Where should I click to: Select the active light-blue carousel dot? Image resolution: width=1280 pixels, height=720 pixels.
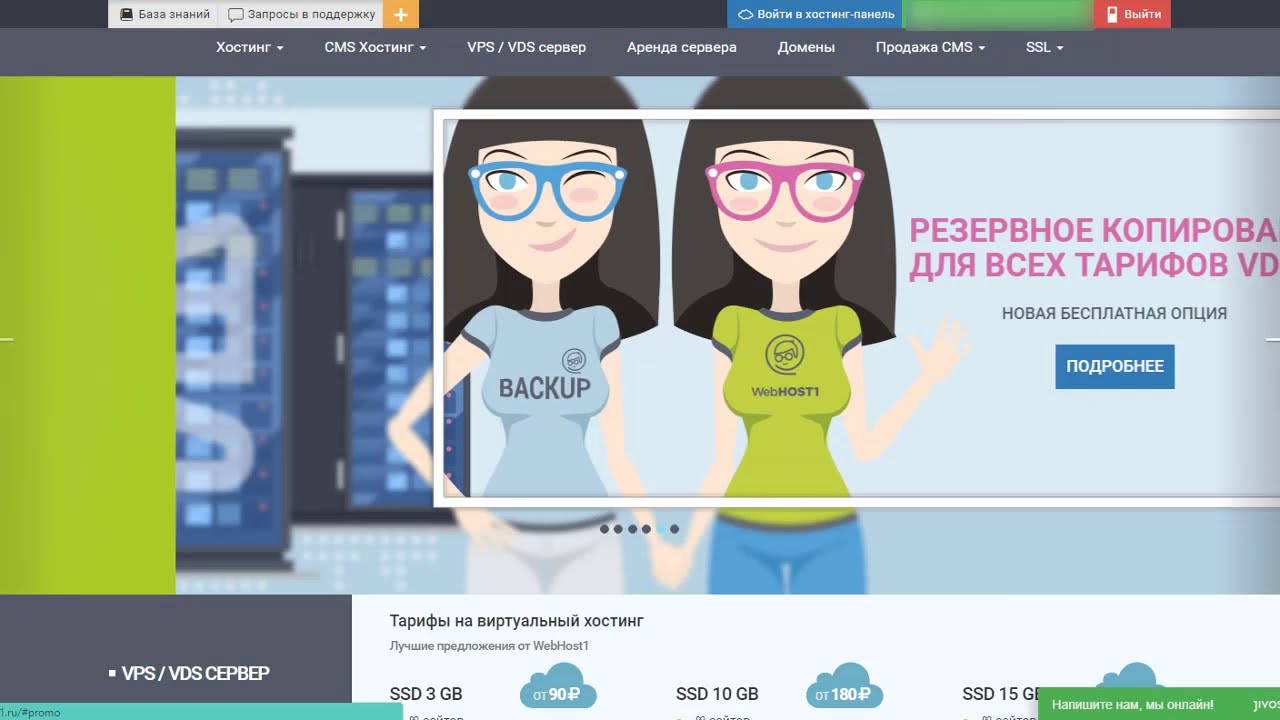pos(660,529)
